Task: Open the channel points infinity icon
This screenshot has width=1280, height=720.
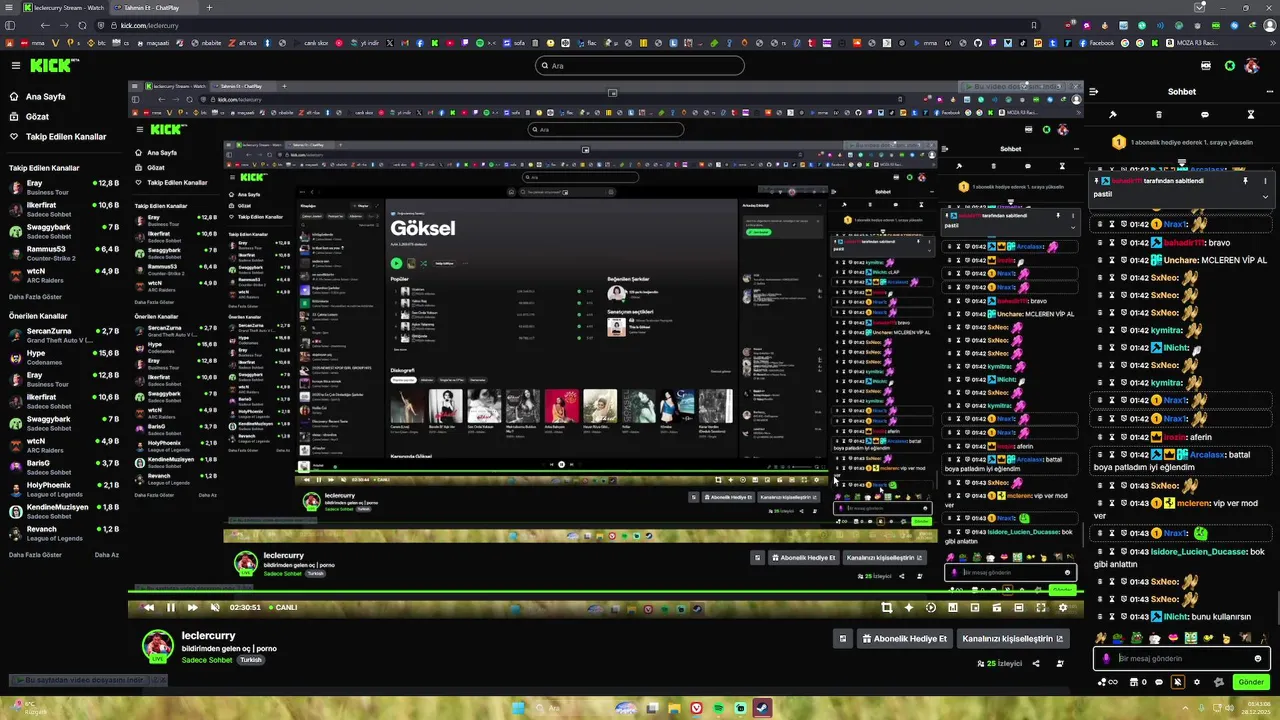Action: tap(1108, 682)
